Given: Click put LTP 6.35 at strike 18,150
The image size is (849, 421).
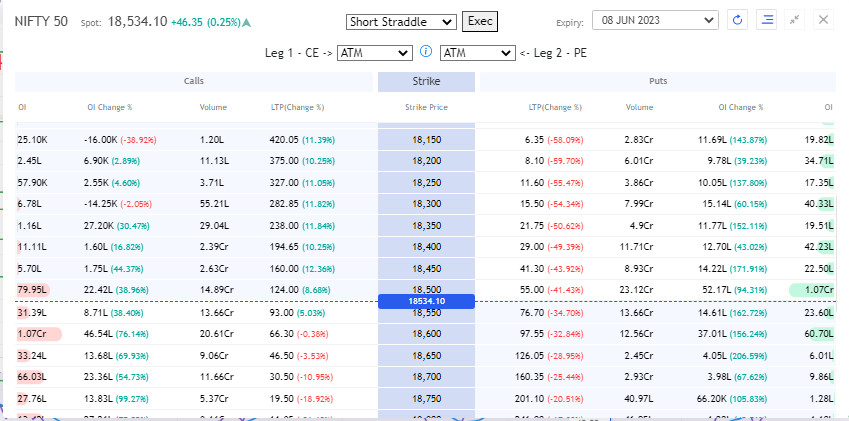Looking at the screenshot, I should click(535, 140).
